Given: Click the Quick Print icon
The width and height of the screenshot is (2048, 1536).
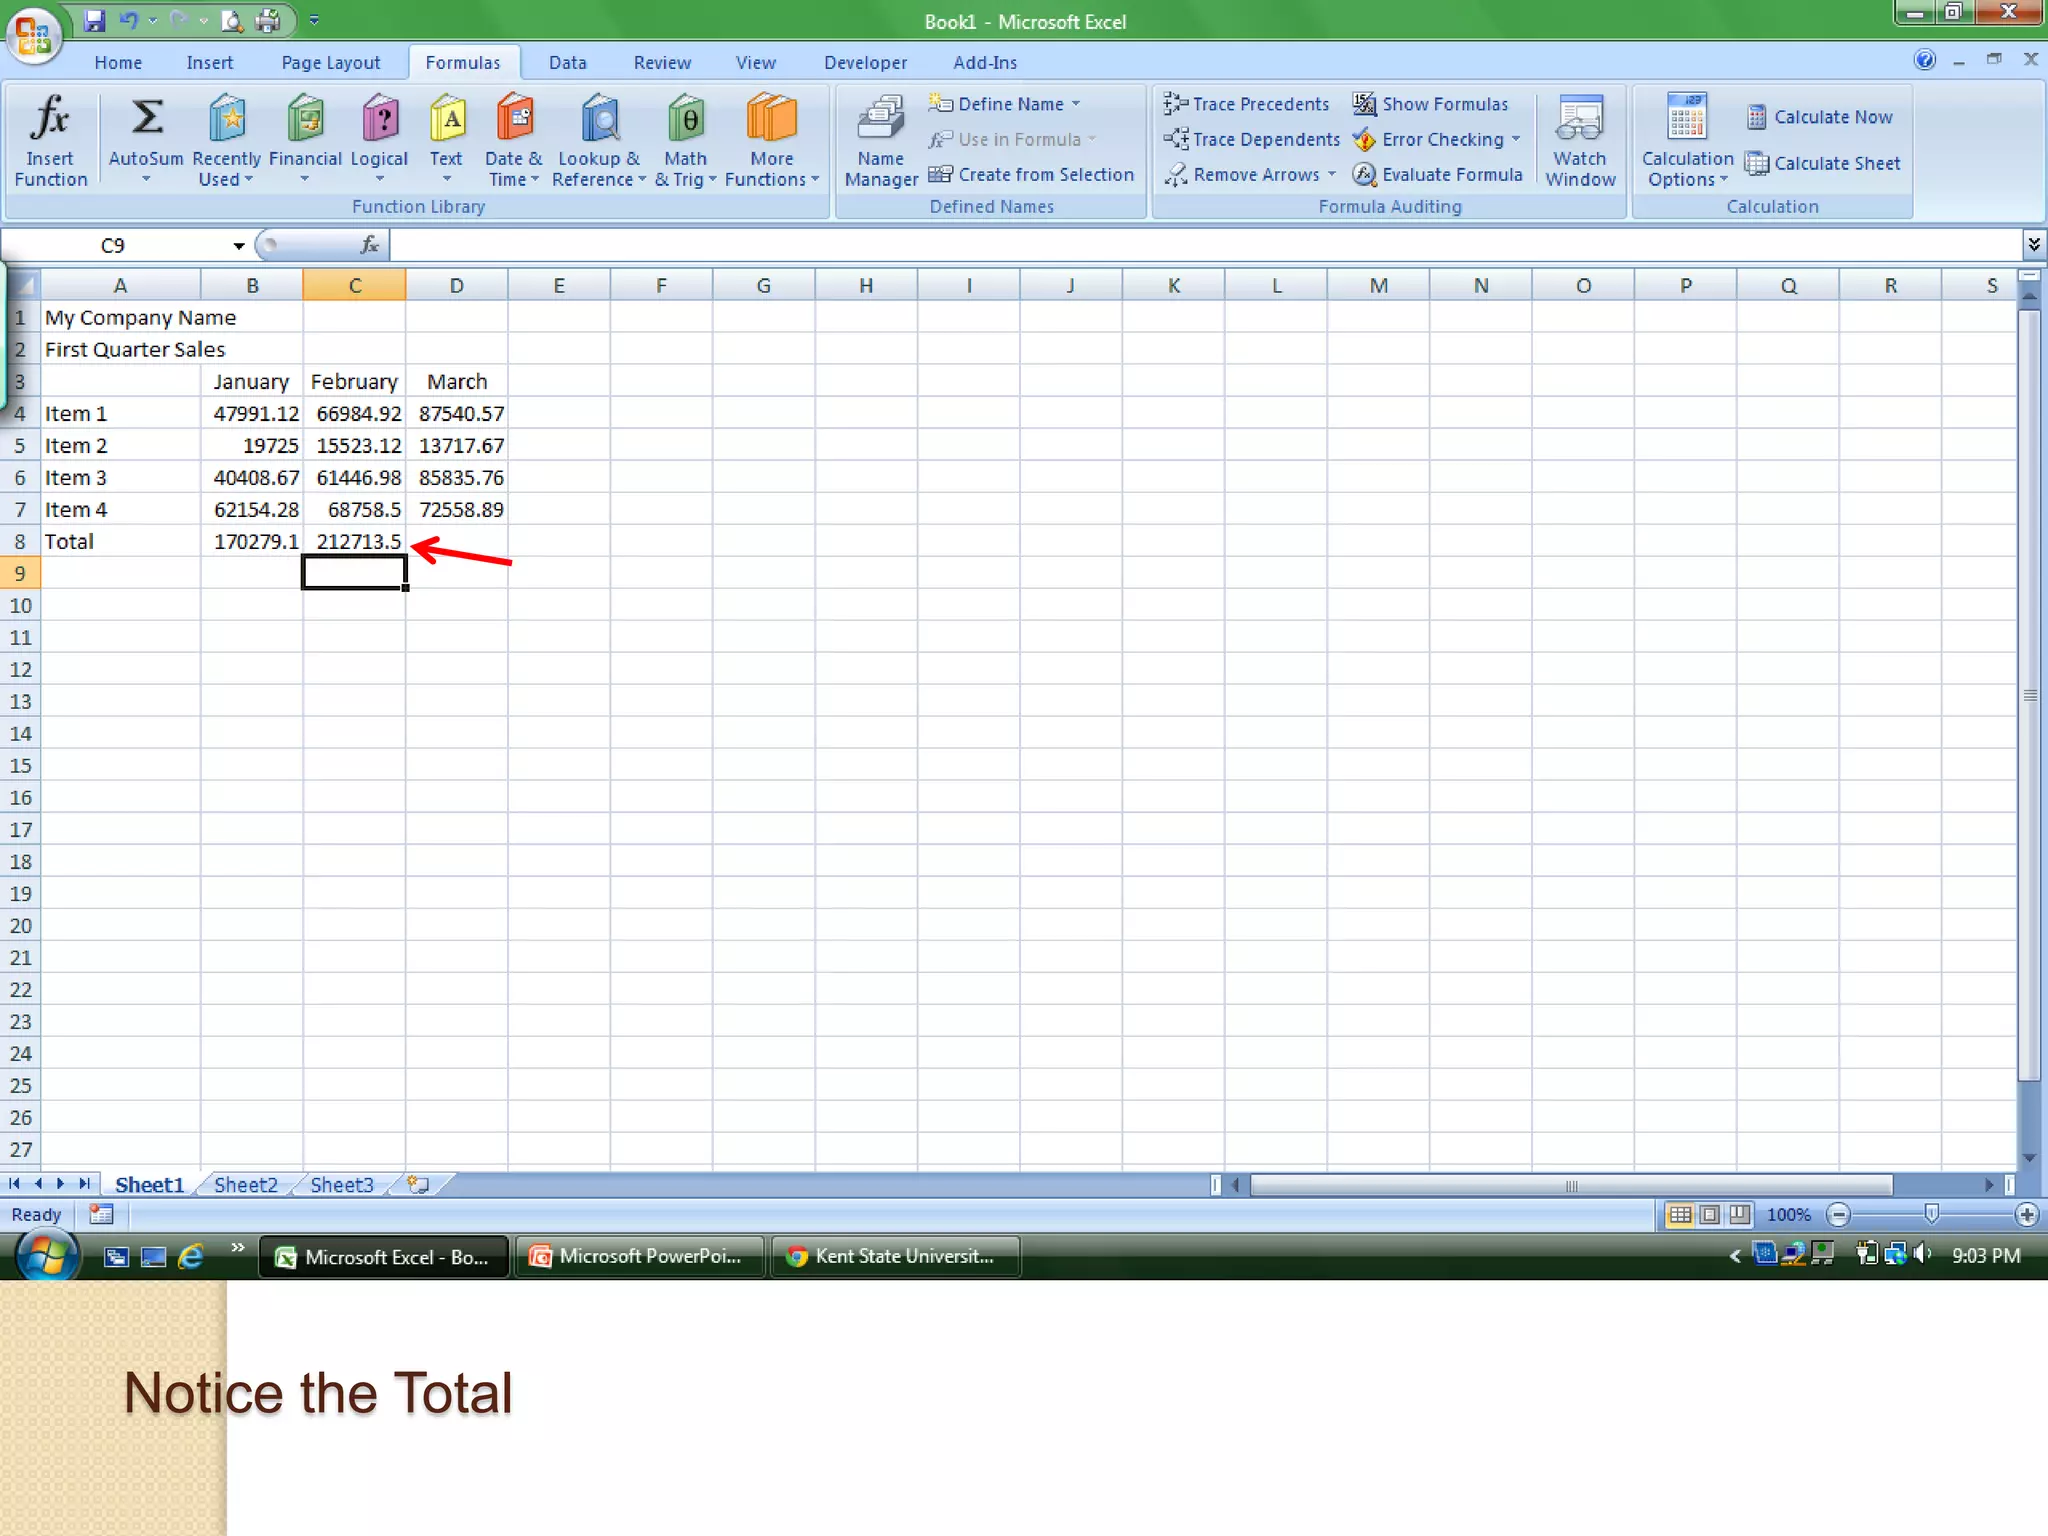Looking at the screenshot, I should (268, 20).
